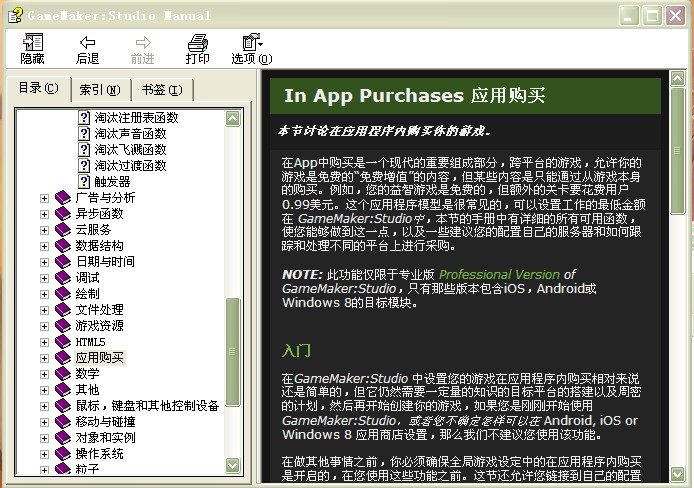Click the contents tree scroll-up arrow
This screenshot has width=694, height=488.
[233, 118]
